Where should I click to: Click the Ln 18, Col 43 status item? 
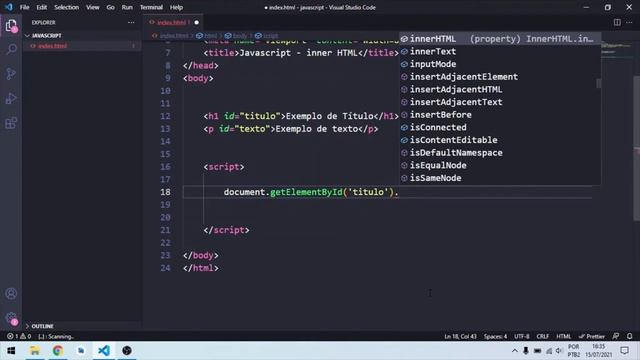(x=460, y=336)
